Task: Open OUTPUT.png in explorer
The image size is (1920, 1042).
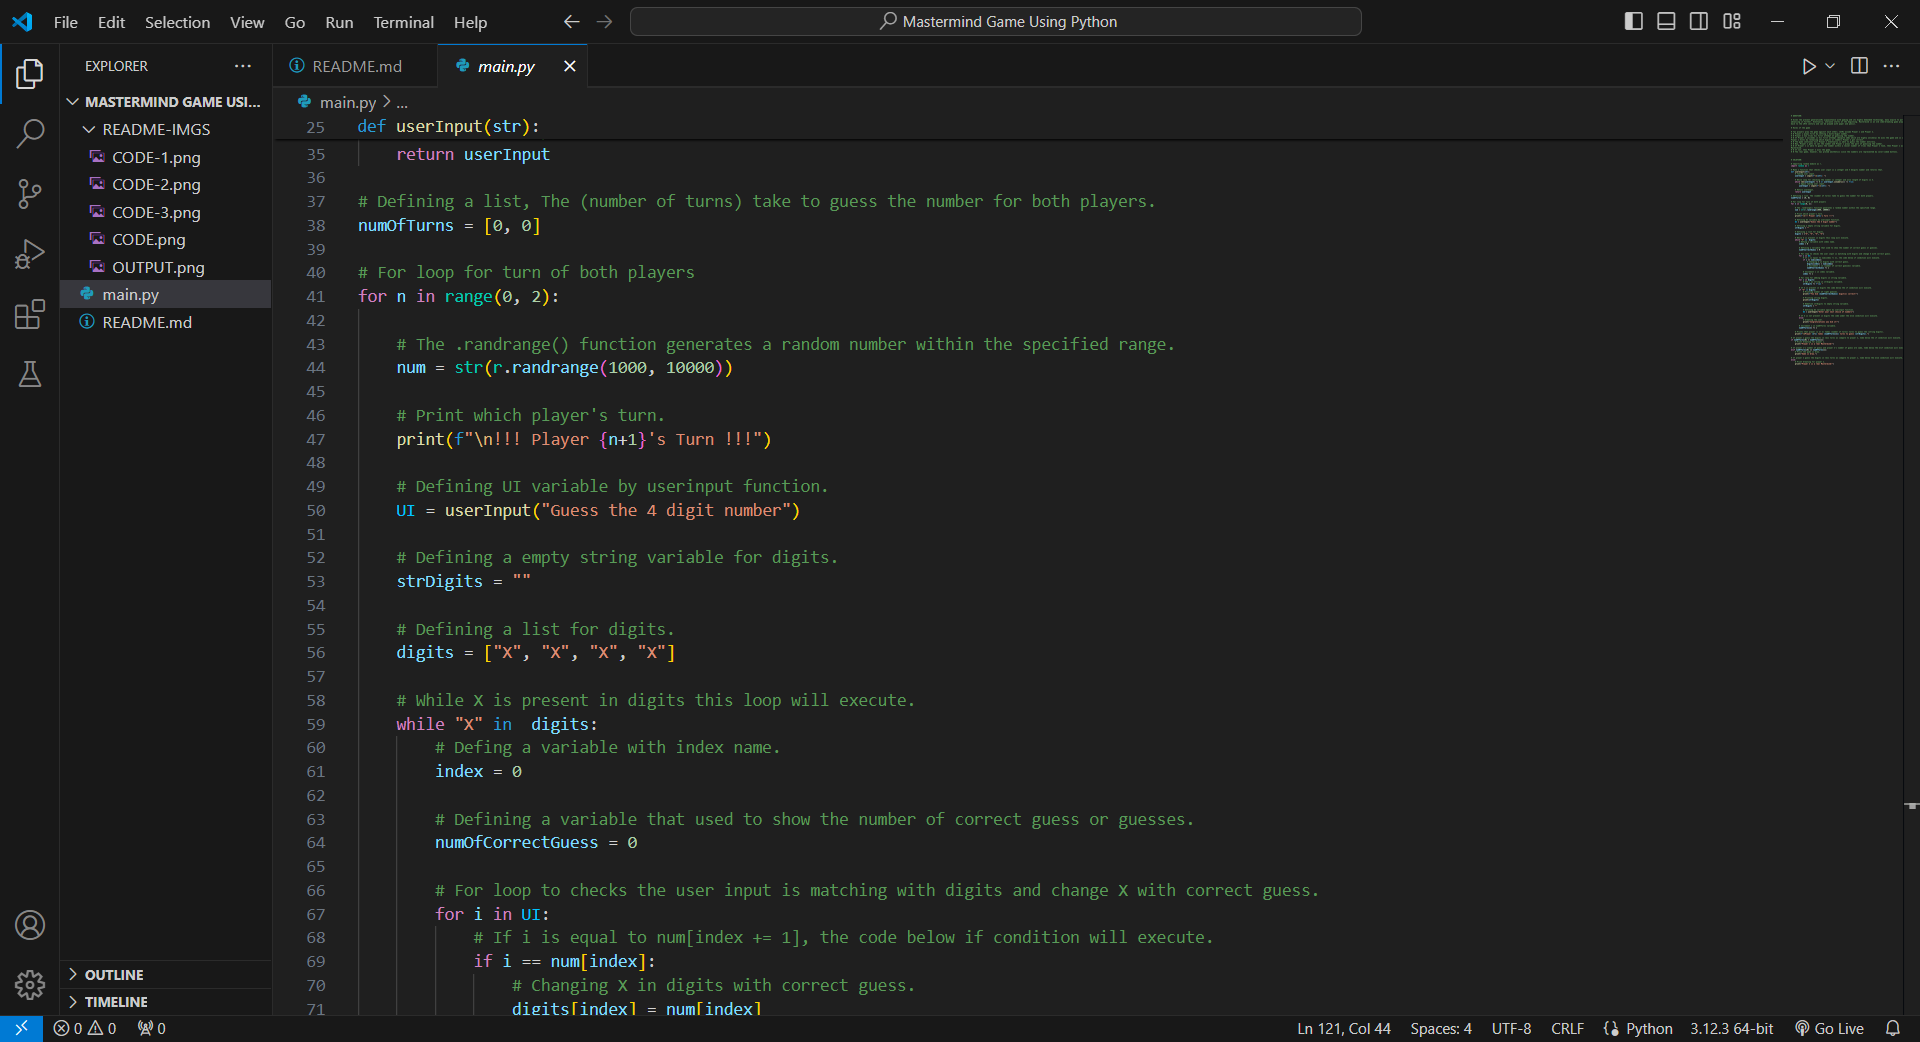Action: pos(165,267)
